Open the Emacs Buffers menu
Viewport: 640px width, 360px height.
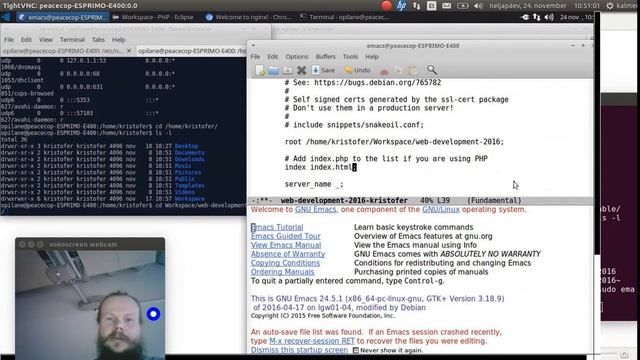325,57
